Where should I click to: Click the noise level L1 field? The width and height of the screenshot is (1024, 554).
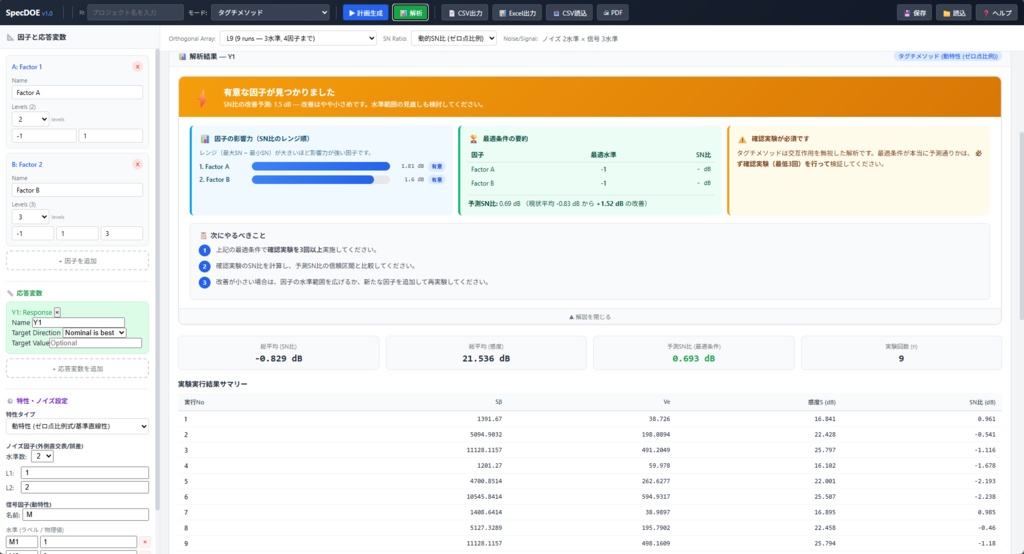pyautogui.click(x=84, y=472)
